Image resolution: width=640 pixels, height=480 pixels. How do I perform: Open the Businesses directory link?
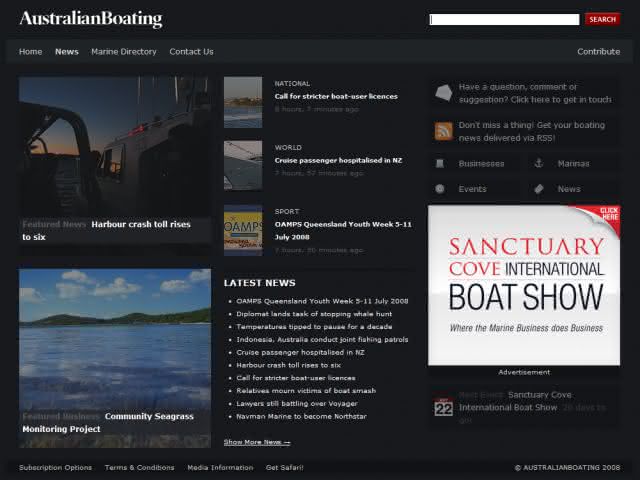pos(481,164)
